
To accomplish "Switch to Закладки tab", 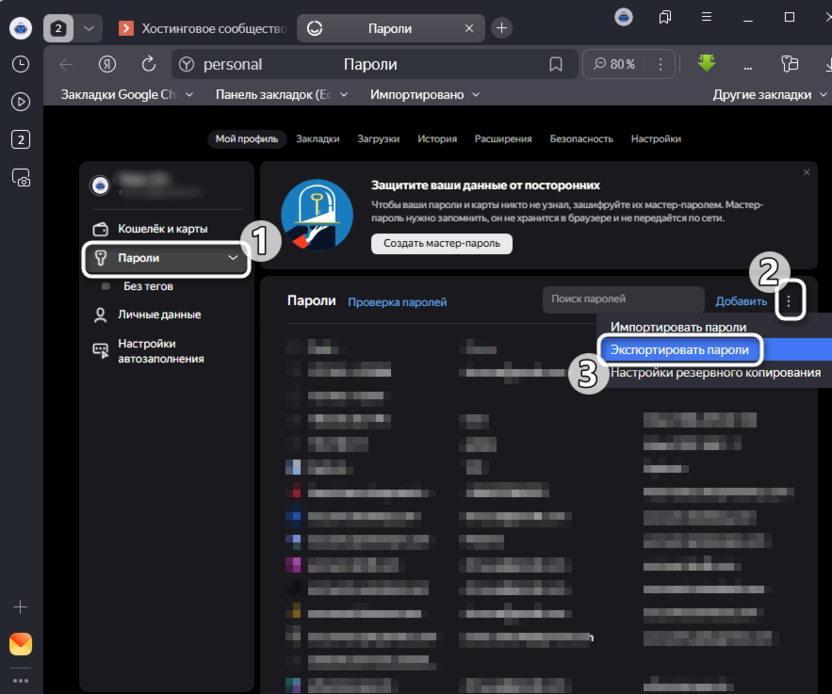I will 317,139.
